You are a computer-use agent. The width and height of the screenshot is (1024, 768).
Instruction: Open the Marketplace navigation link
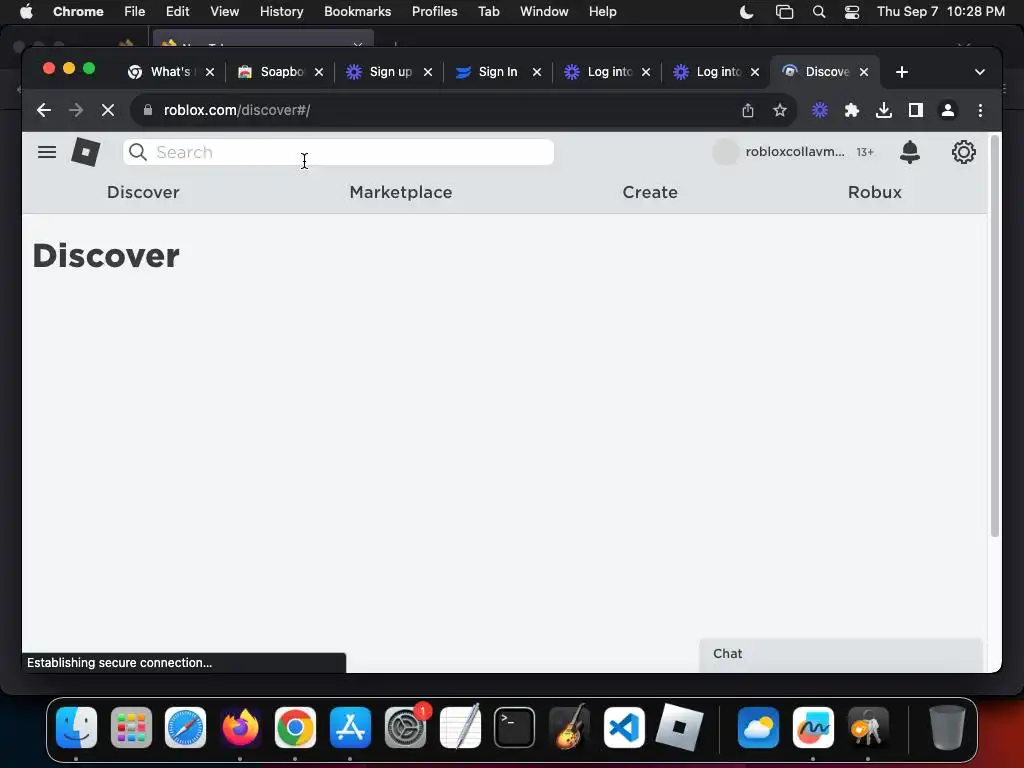(x=401, y=193)
